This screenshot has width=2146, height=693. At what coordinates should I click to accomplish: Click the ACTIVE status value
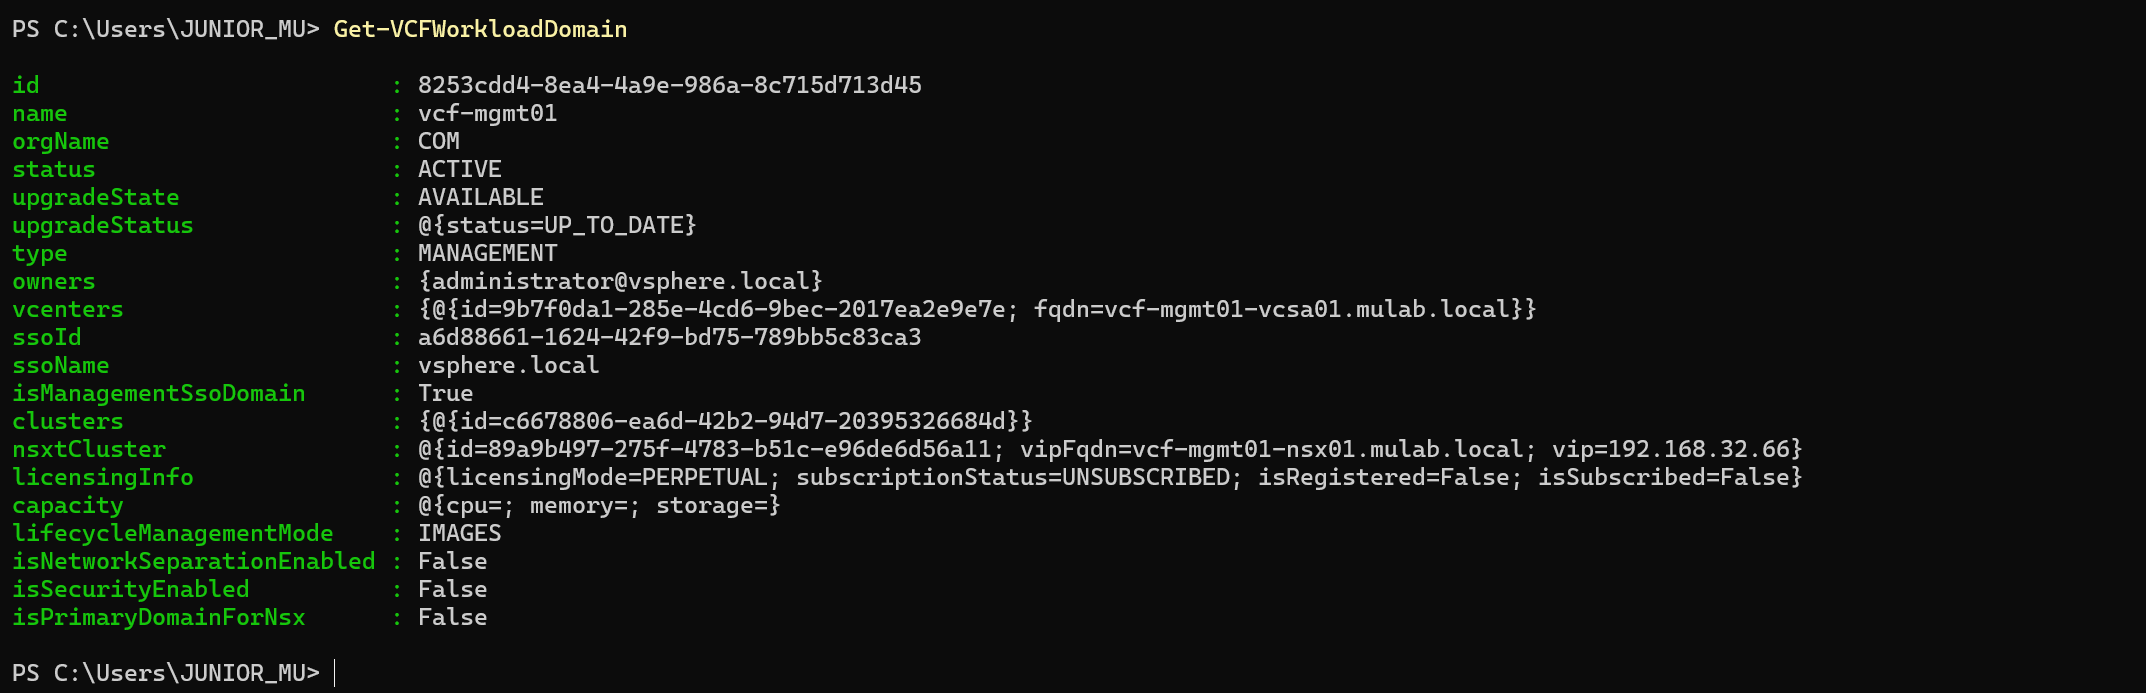459,169
